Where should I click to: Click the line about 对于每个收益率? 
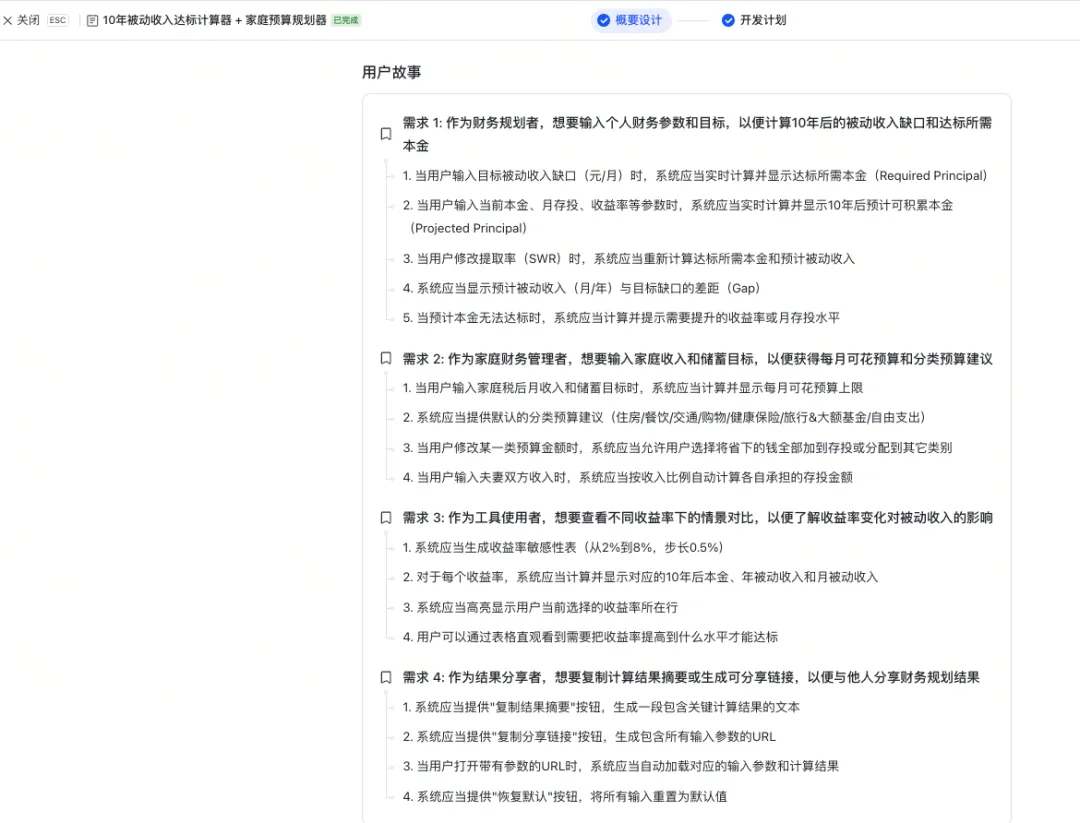point(640,577)
